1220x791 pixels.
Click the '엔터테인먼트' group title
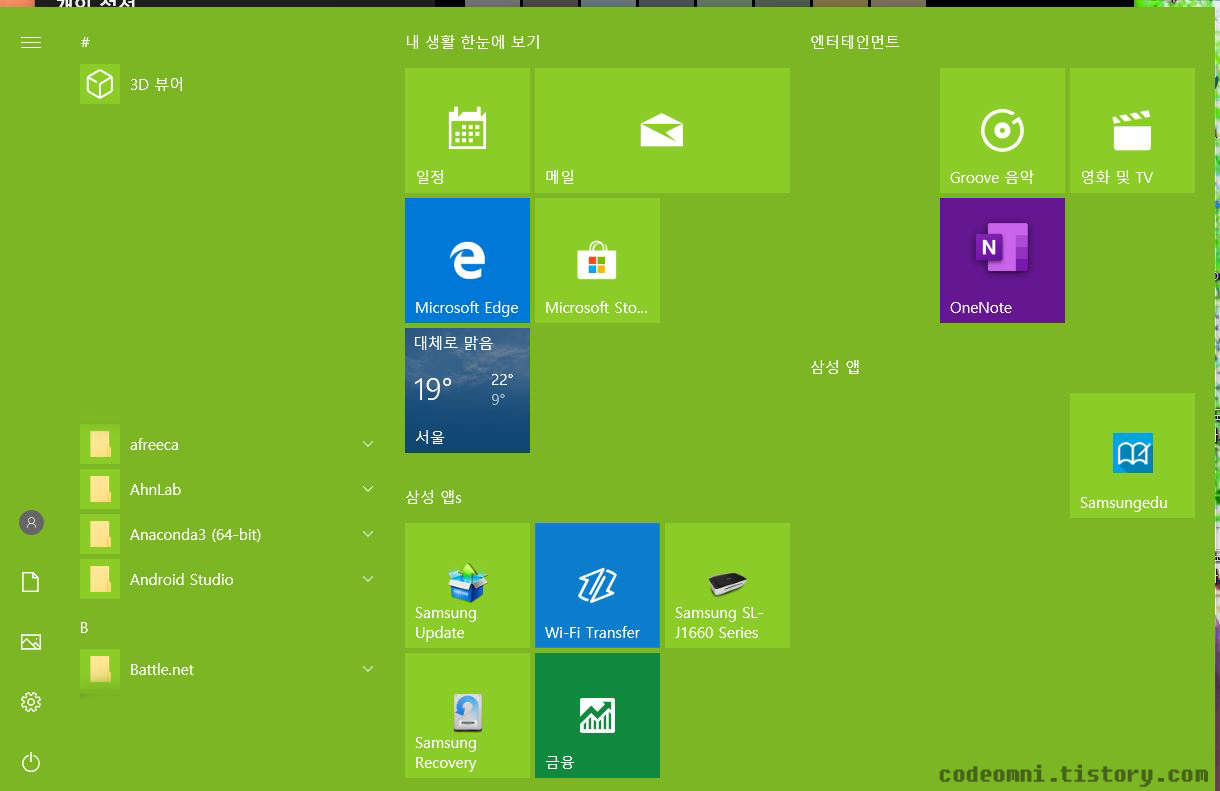(x=855, y=42)
